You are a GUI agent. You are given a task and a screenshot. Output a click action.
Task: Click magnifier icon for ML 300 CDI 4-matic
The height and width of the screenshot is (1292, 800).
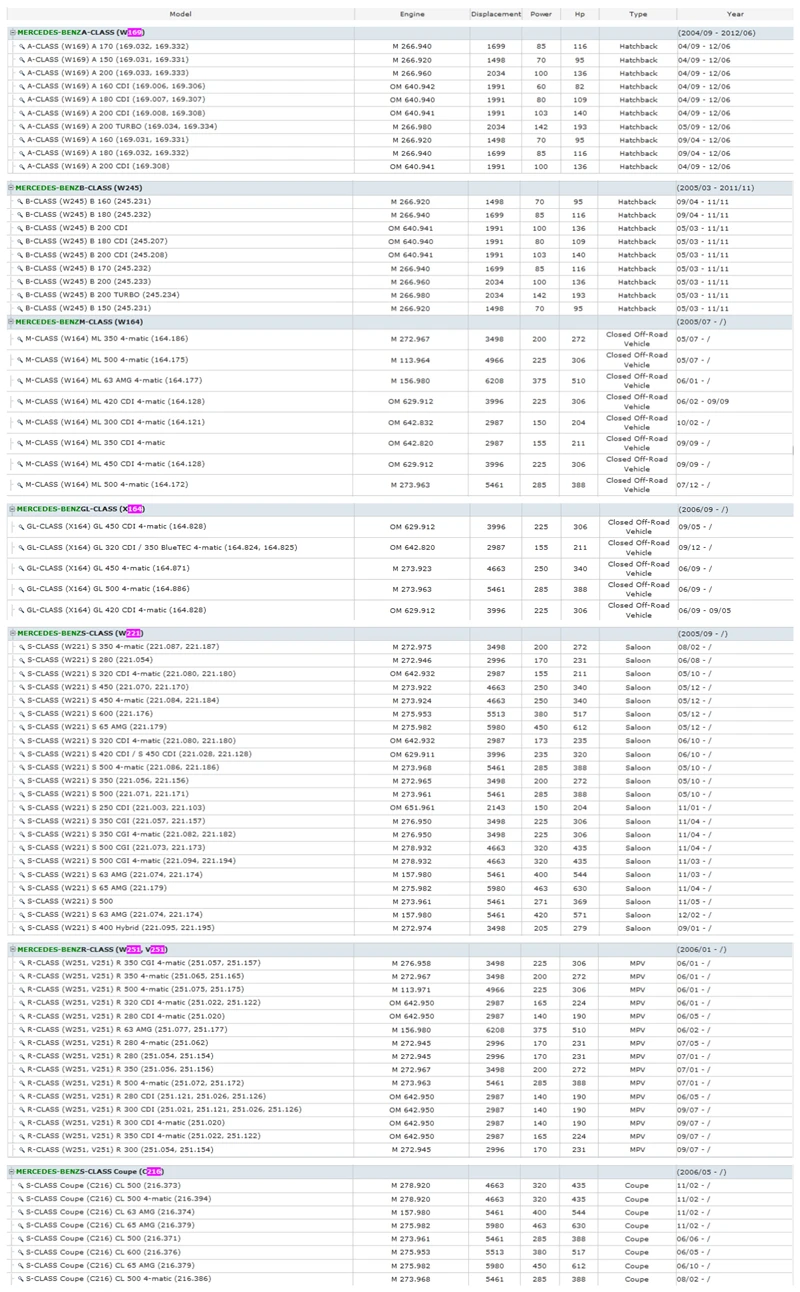click(21, 422)
